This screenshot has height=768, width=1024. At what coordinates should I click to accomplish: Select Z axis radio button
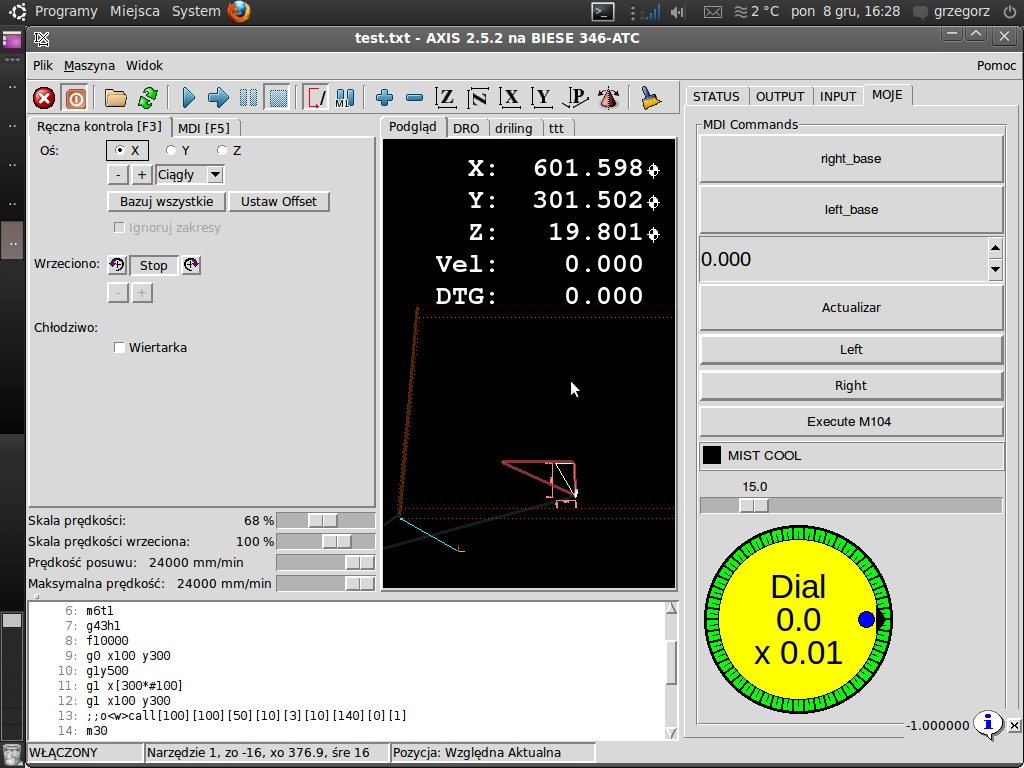coord(229,150)
